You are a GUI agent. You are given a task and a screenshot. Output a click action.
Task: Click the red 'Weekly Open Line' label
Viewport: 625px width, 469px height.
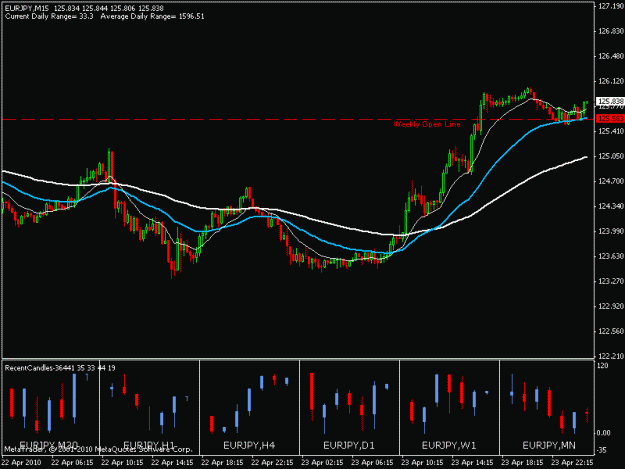[x=427, y=124]
